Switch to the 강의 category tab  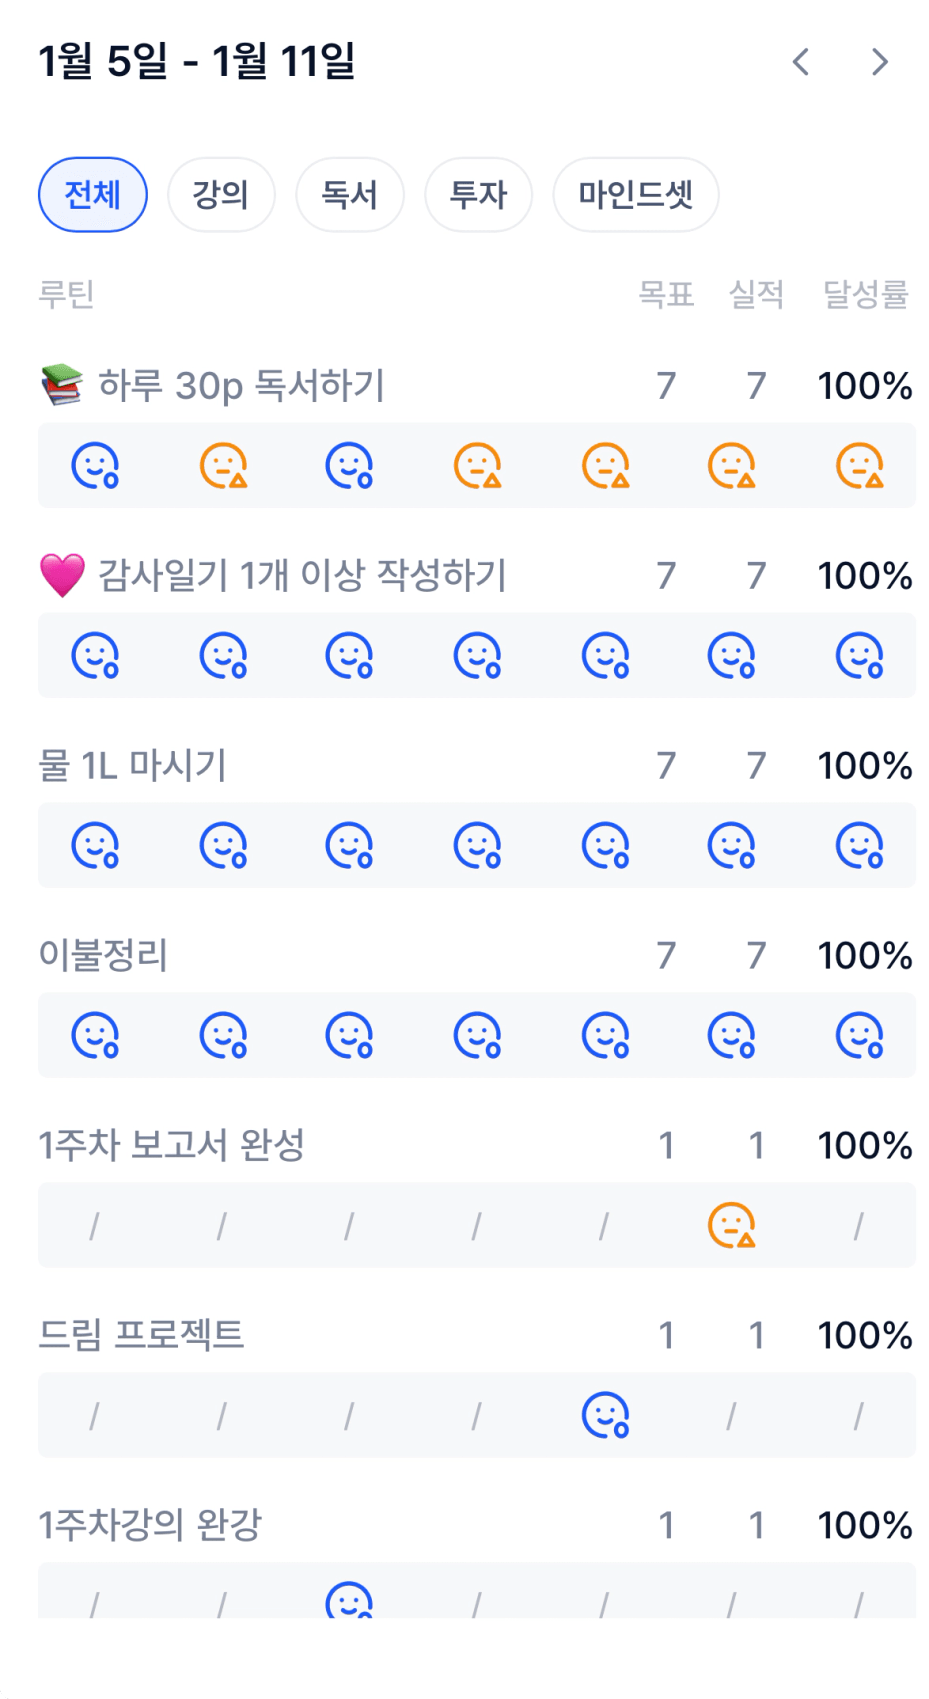220,194
